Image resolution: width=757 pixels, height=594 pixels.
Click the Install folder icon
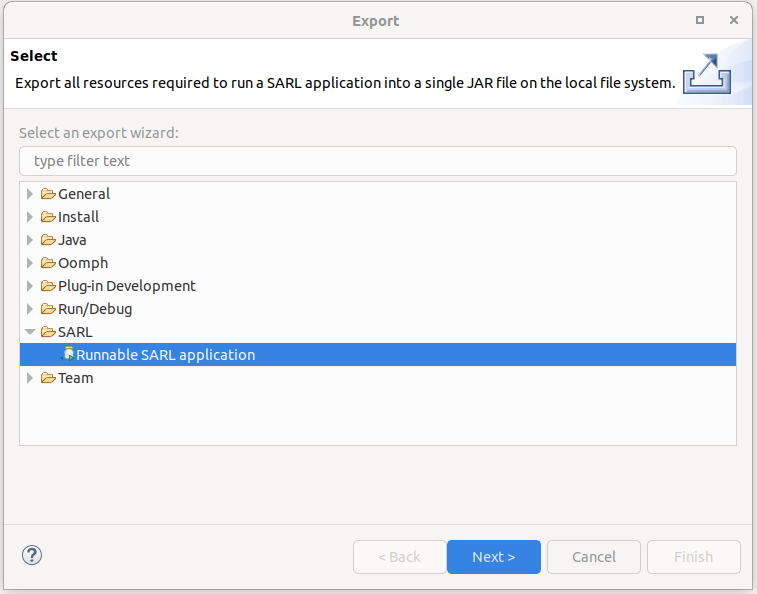pyautogui.click(x=48, y=217)
